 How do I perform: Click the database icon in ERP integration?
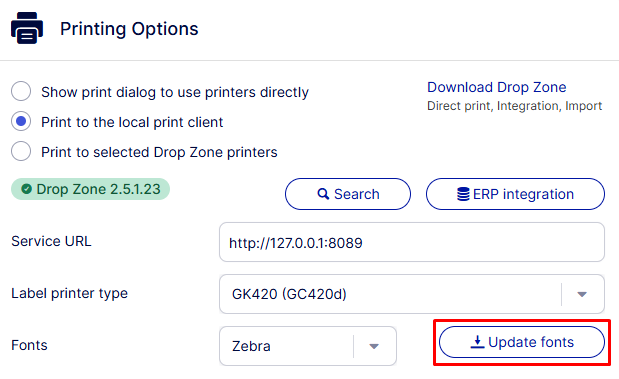[x=463, y=194]
